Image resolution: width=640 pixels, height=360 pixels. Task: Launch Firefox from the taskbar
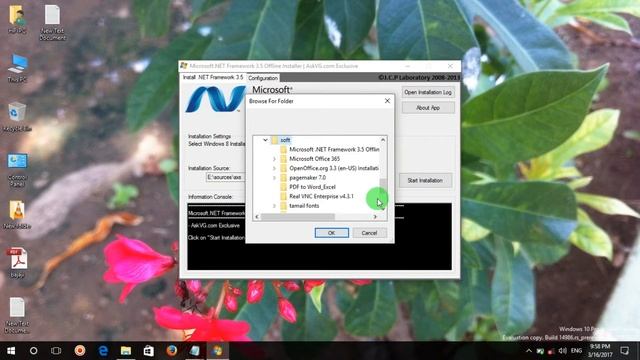pyautogui.click(x=172, y=351)
